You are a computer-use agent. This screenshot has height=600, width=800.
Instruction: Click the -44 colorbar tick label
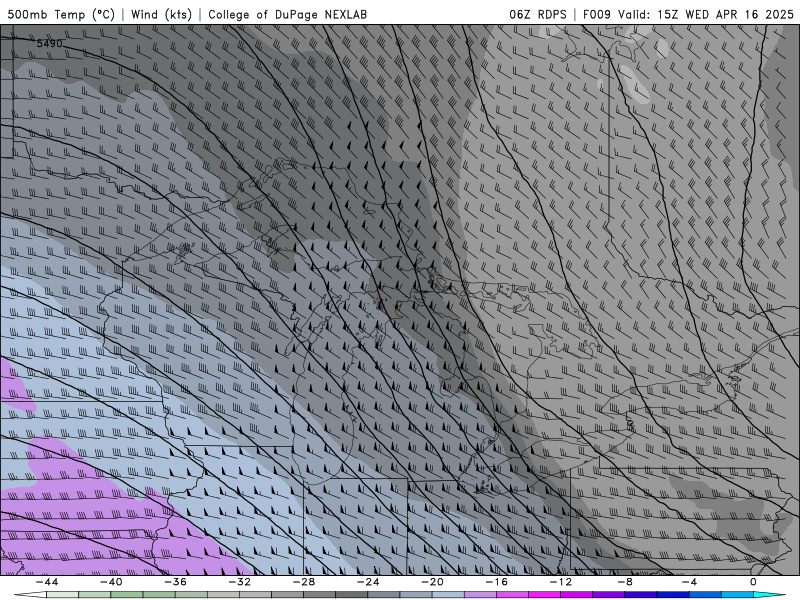point(47,582)
